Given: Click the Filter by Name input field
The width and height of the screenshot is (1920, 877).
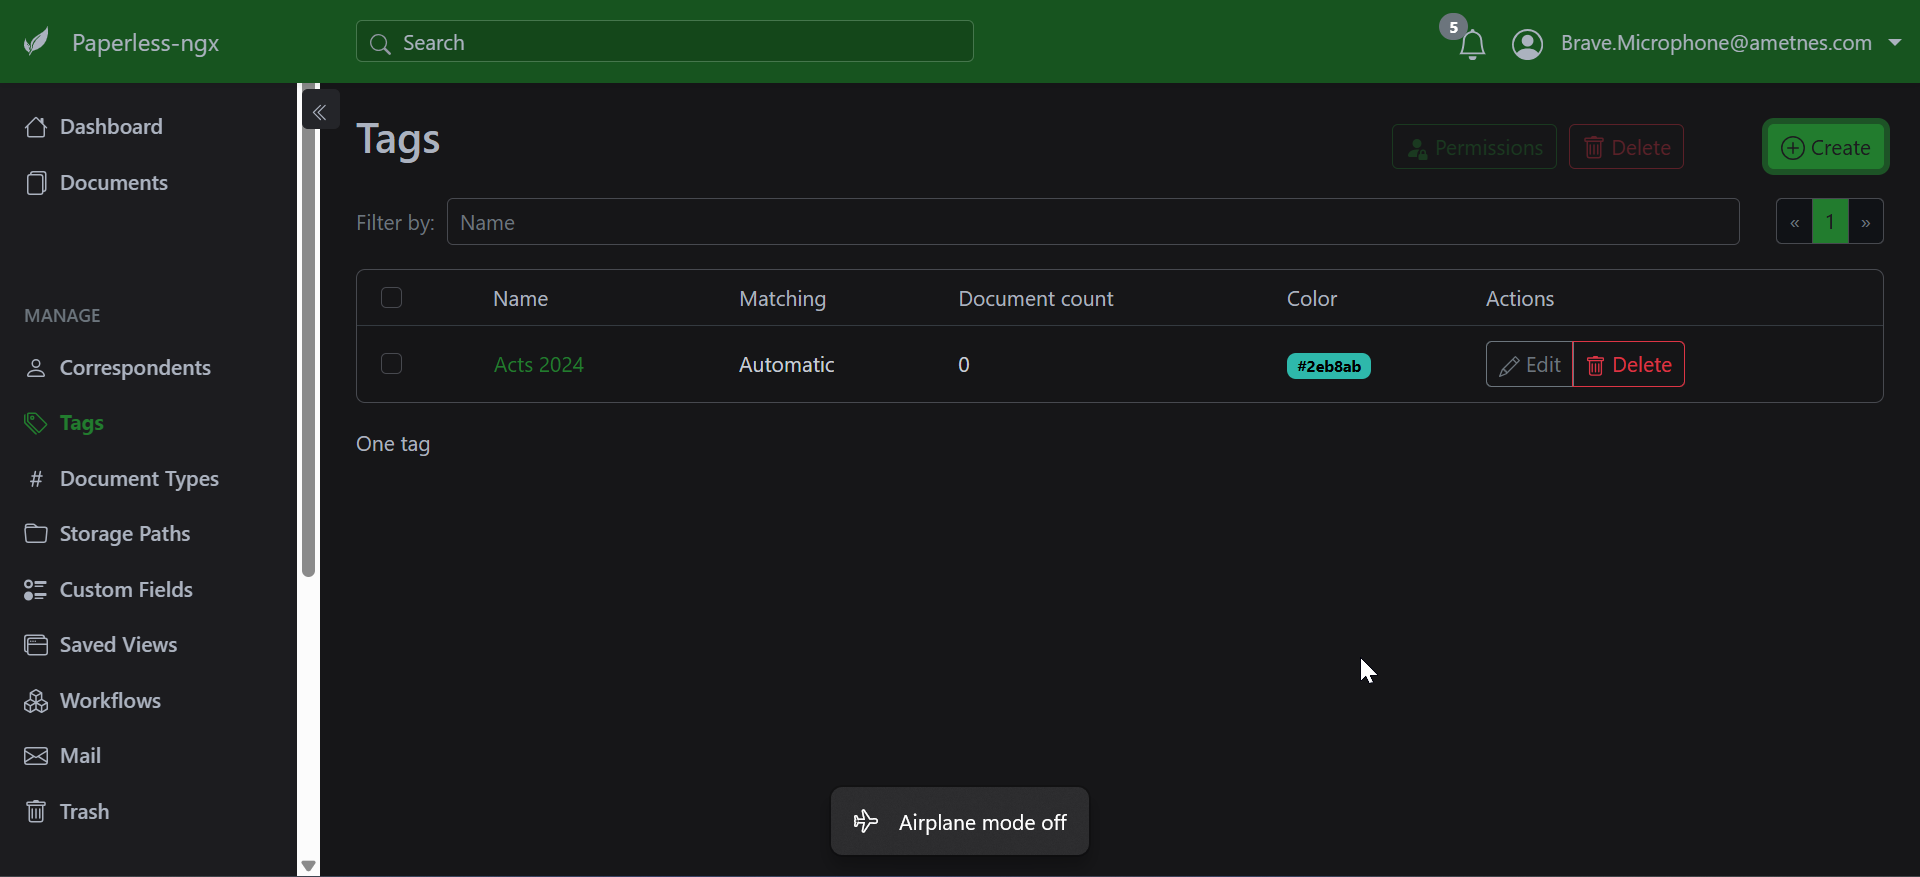Looking at the screenshot, I should coord(1092,222).
